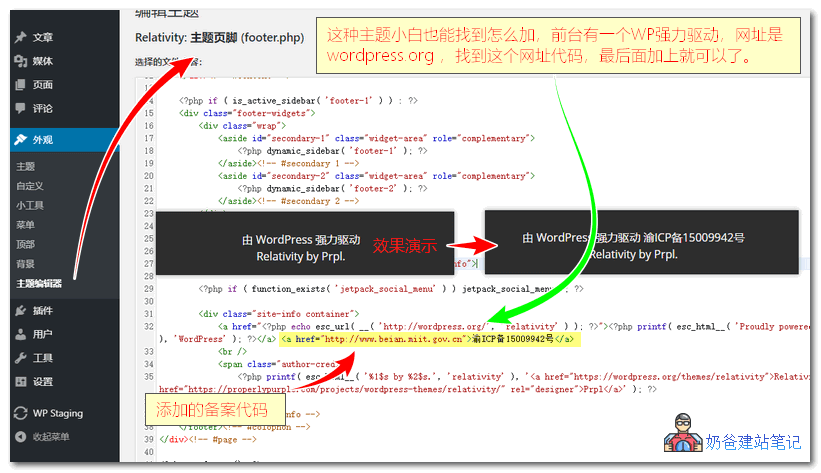821x473 pixels.
Task: Click the WP Staging refresh icon
Action: click(x=20, y=413)
